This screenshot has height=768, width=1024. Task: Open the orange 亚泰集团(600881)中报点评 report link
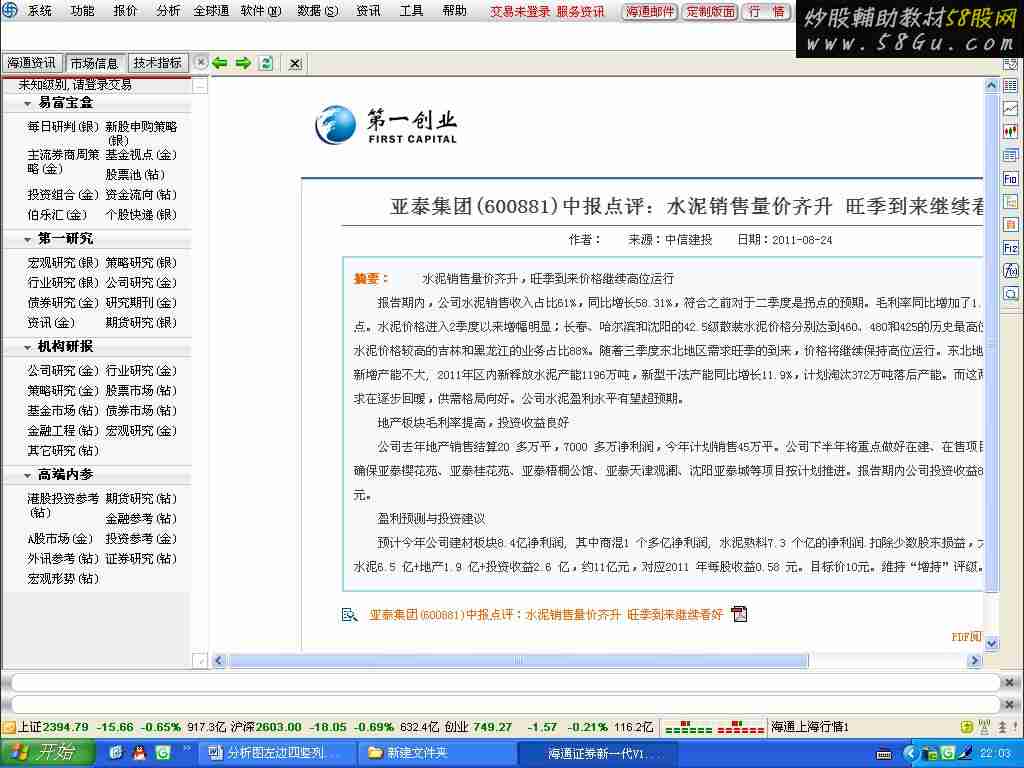[x=546, y=615]
